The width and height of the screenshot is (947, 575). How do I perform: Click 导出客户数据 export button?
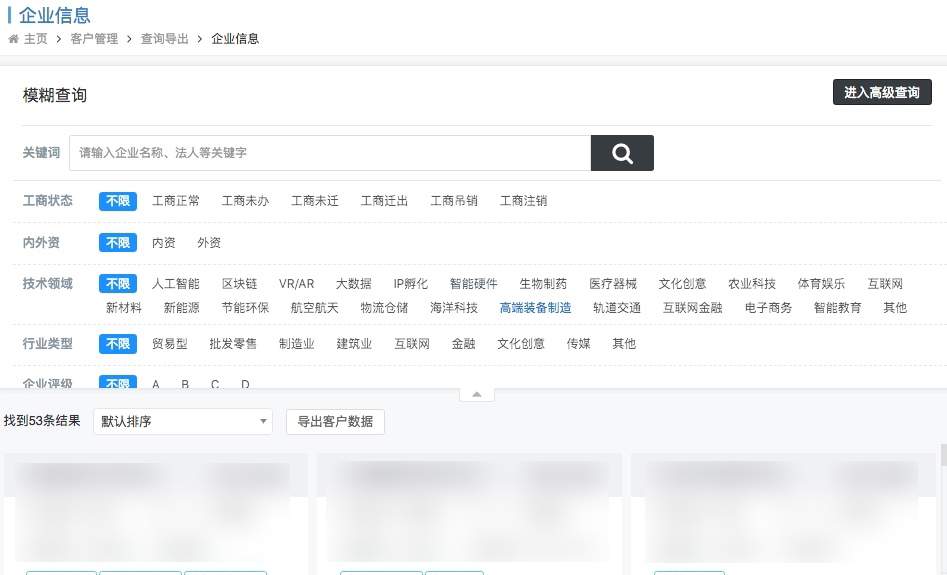click(335, 422)
